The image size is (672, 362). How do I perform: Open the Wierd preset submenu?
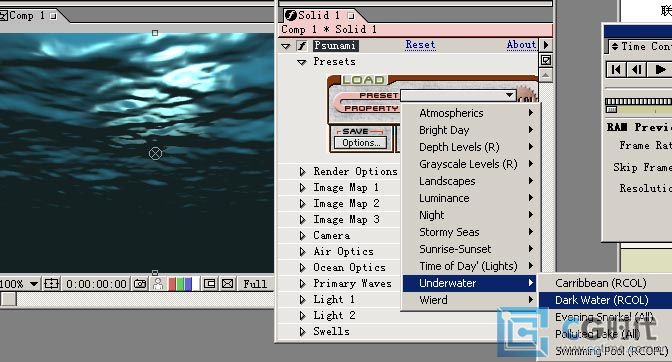[470, 300]
